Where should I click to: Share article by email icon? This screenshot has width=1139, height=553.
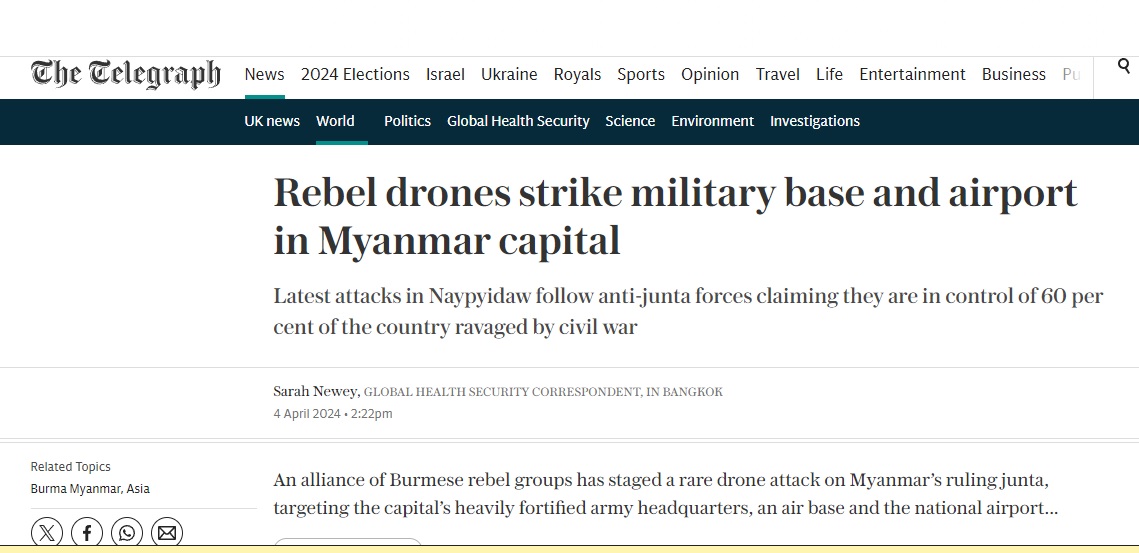[x=167, y=533]
